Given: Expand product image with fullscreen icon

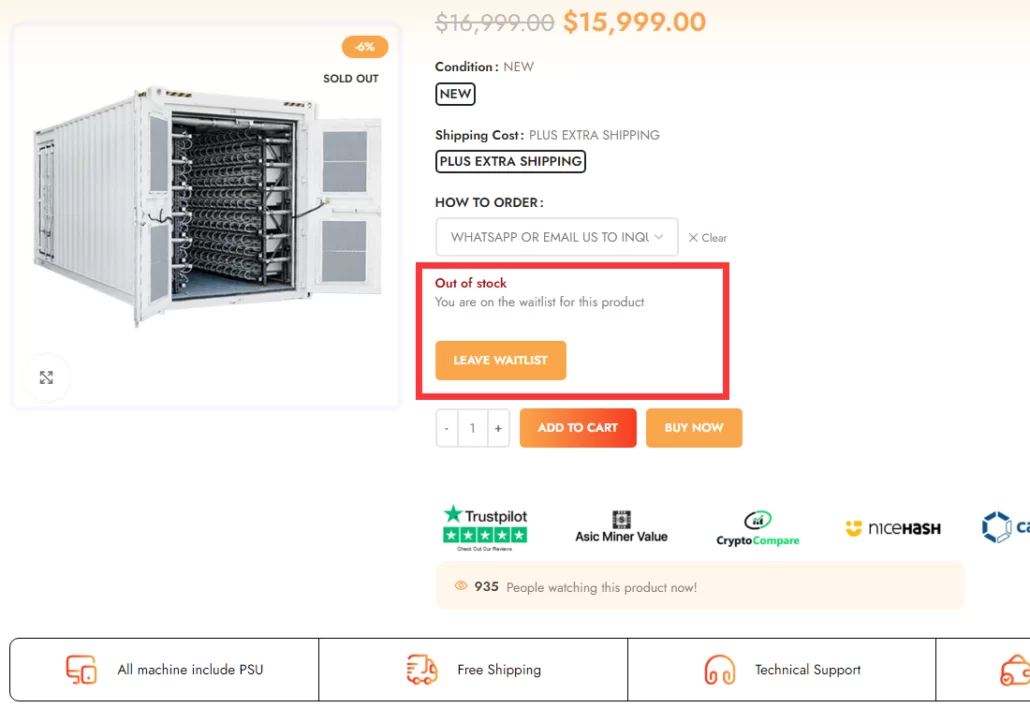Looking at the screenshot, I should 46,378.
